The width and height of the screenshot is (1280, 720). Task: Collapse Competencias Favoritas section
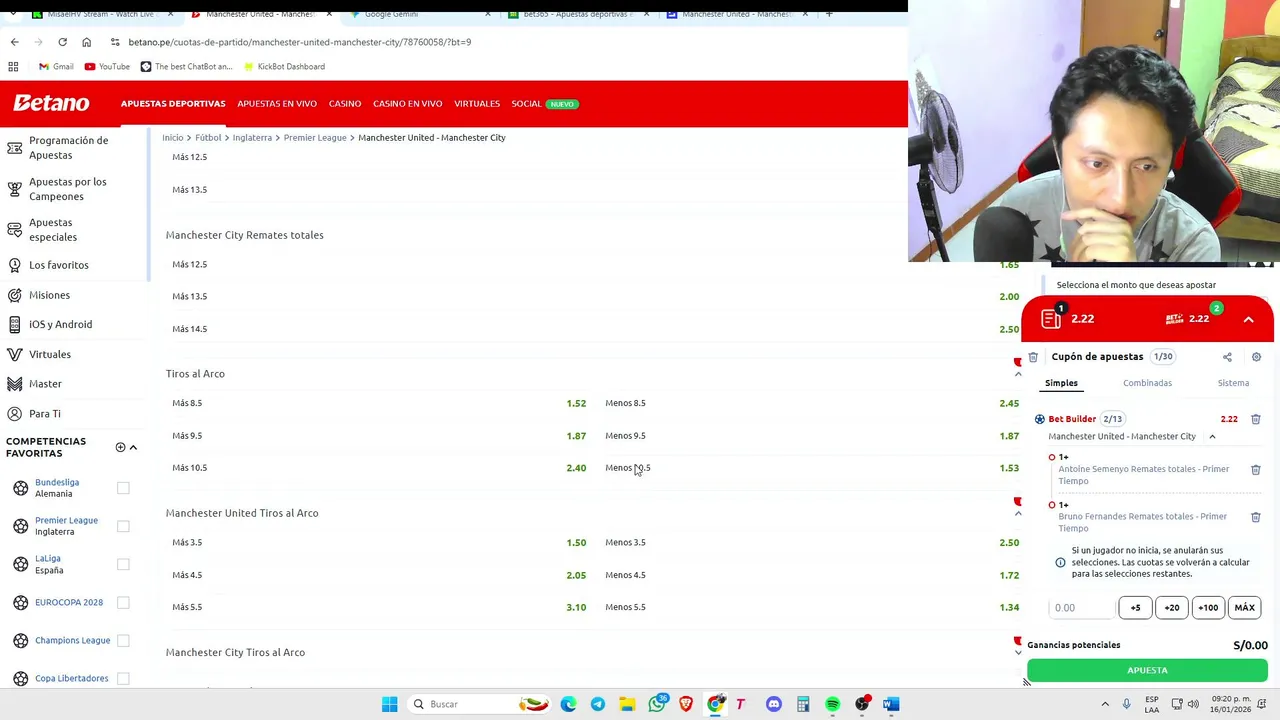tap(133, 447)
